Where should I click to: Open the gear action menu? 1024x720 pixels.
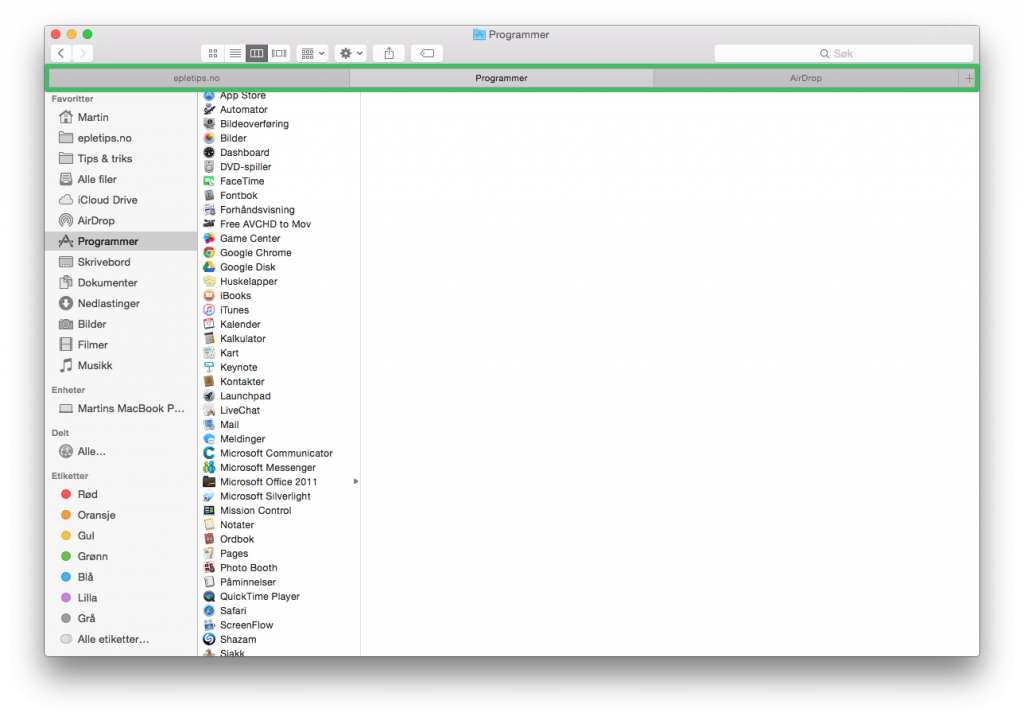pyautogui.click(x=351, y=53)
